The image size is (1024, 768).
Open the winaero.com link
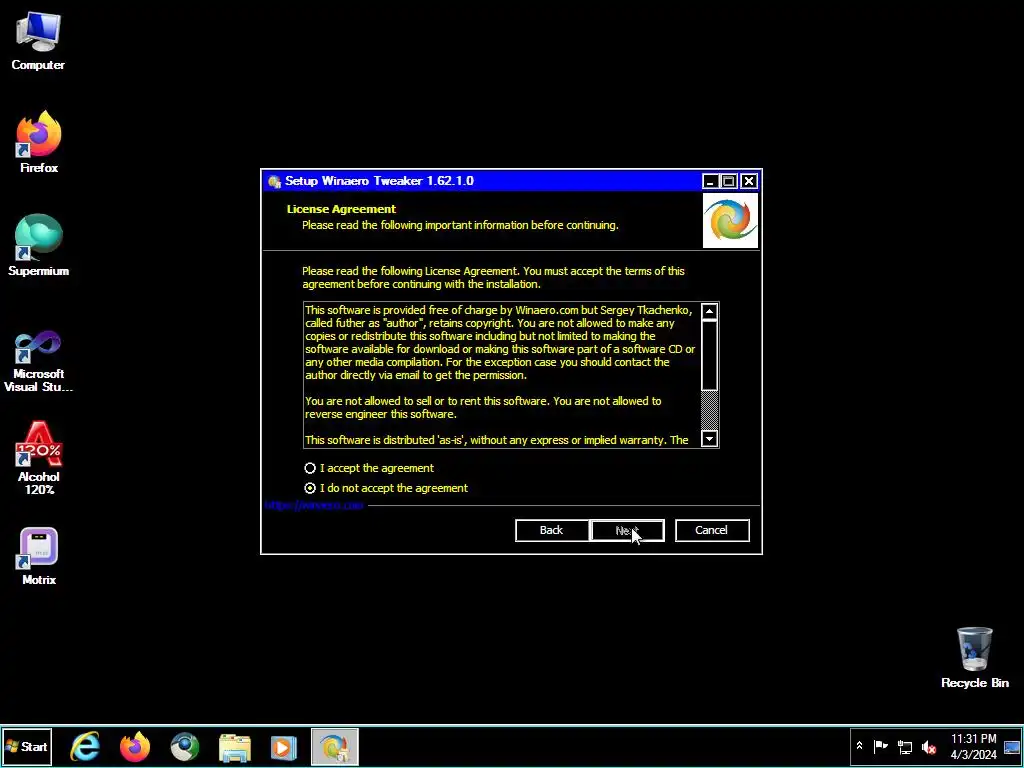[x=314, y=505]
